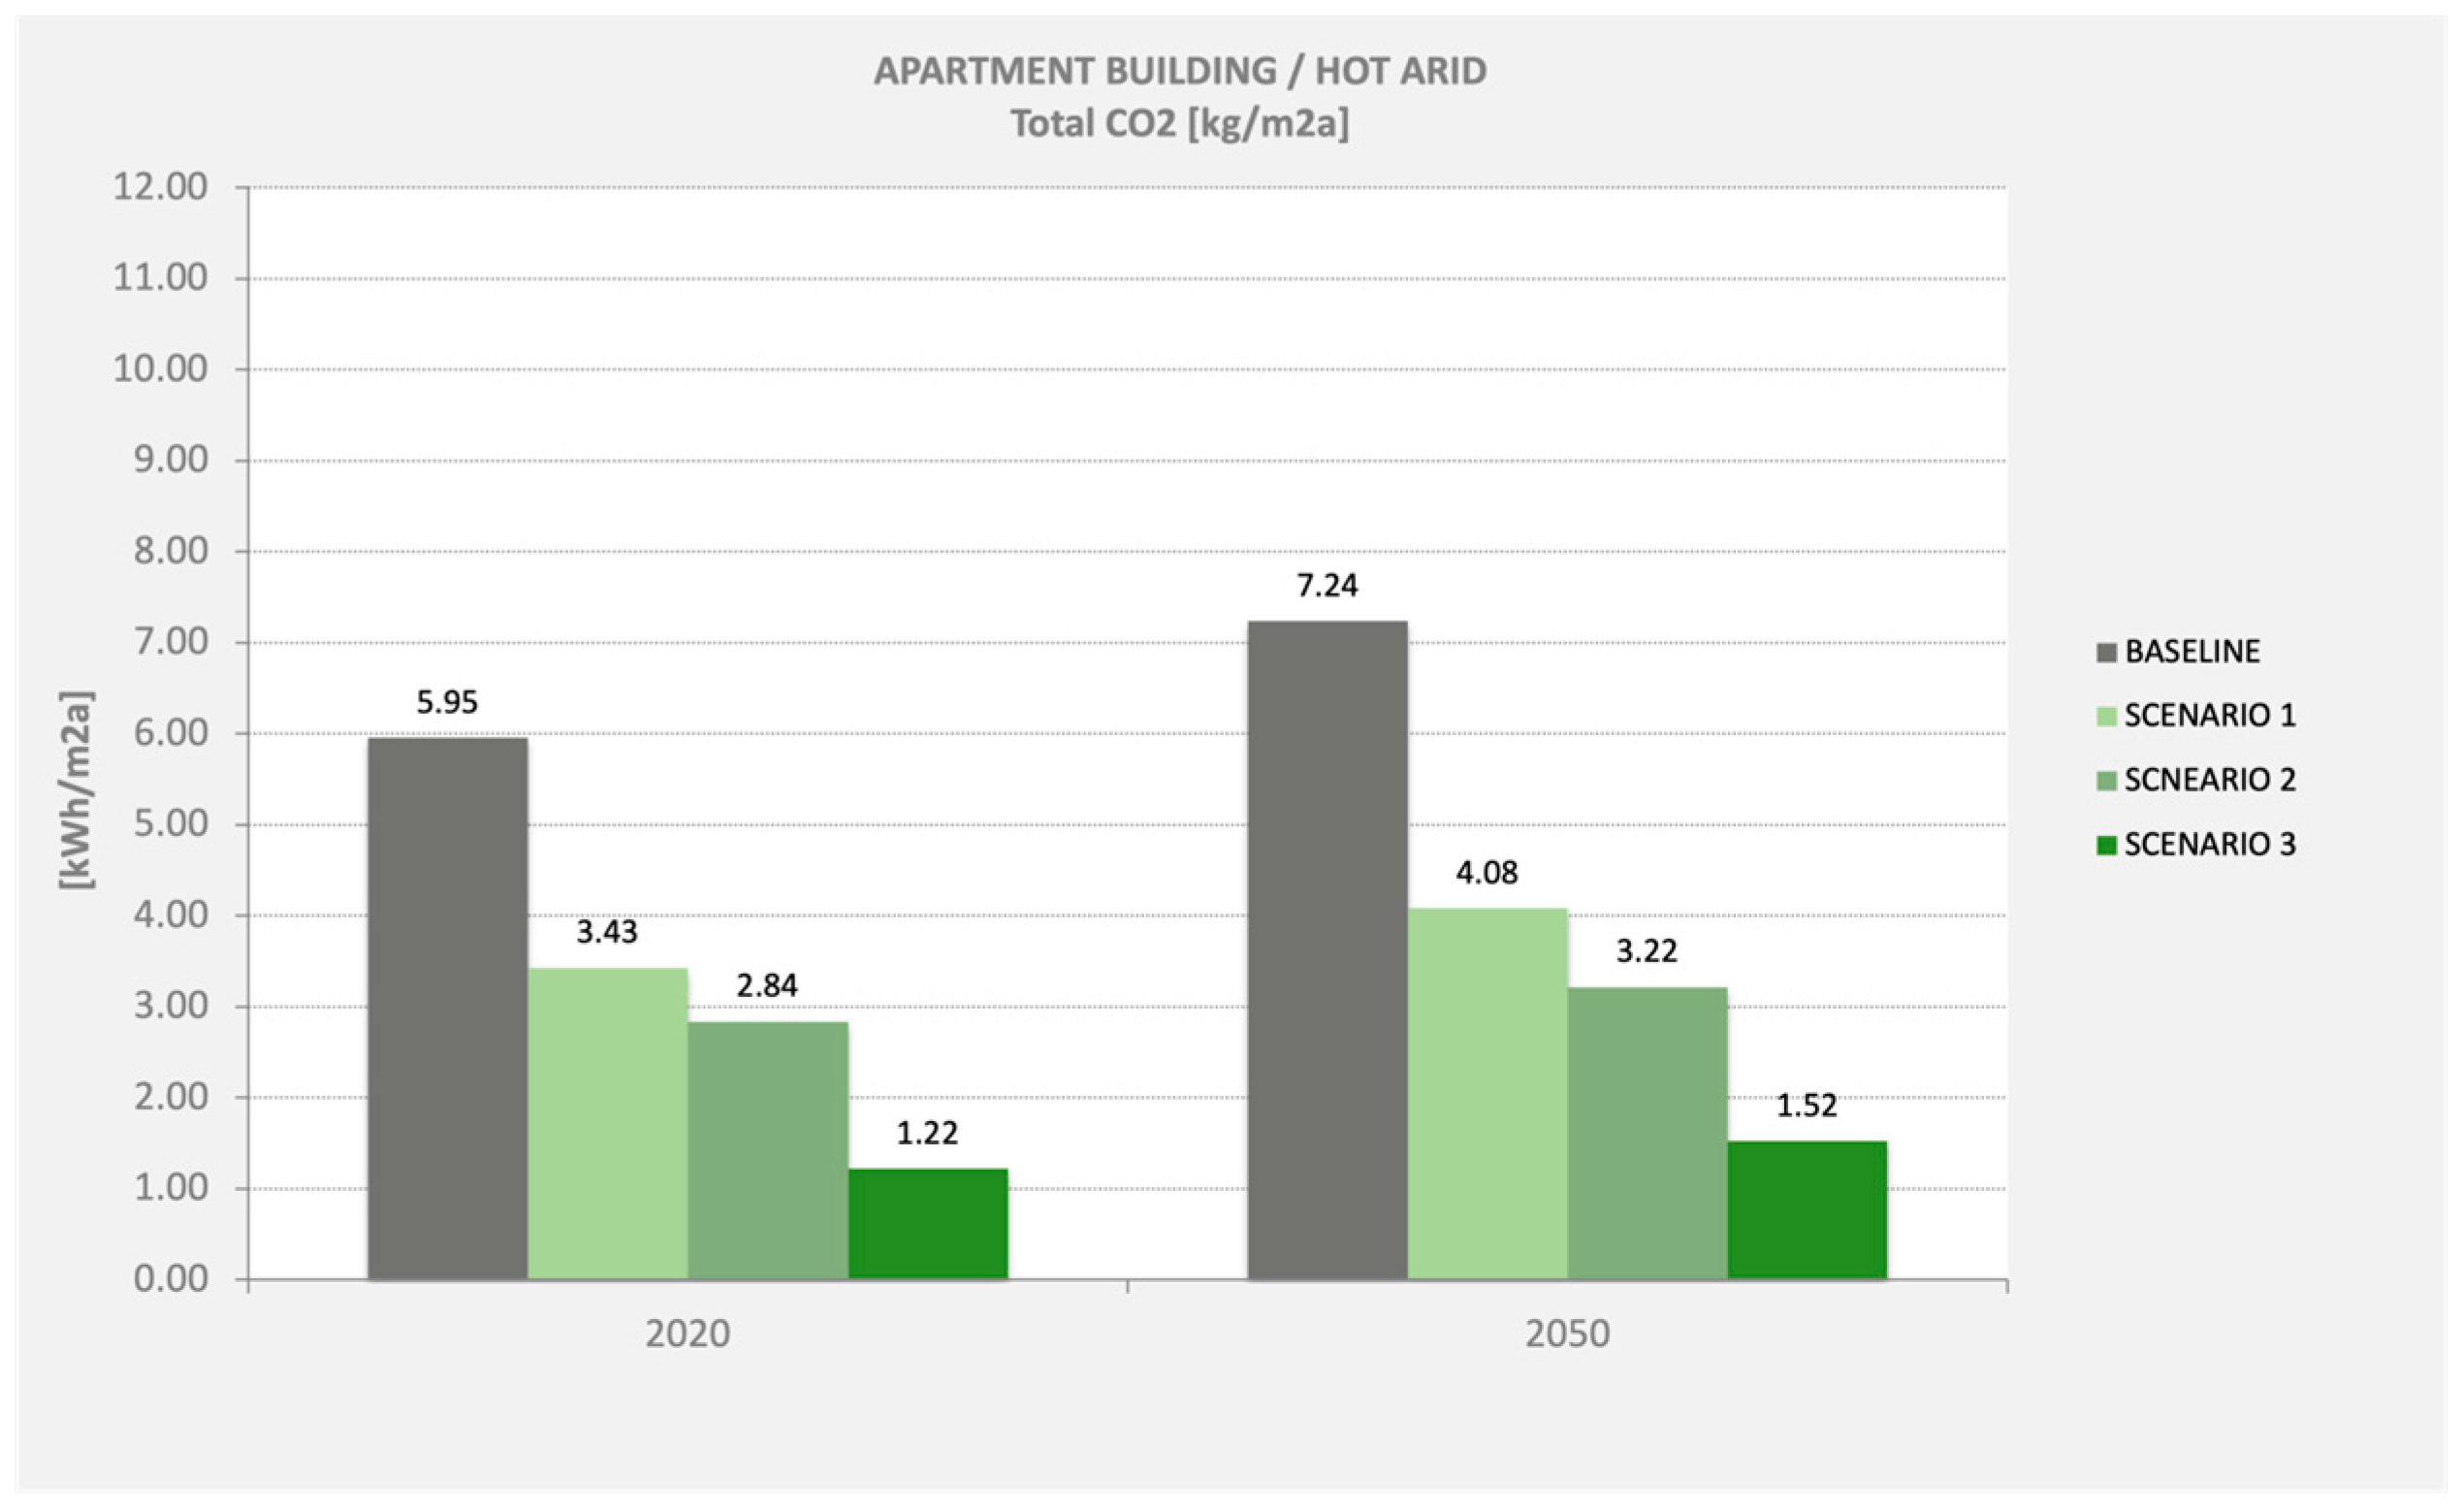Select the 2050 Scenario 3 bar labeled 1.52

pyautogui.click(x=1807, y=1210)
